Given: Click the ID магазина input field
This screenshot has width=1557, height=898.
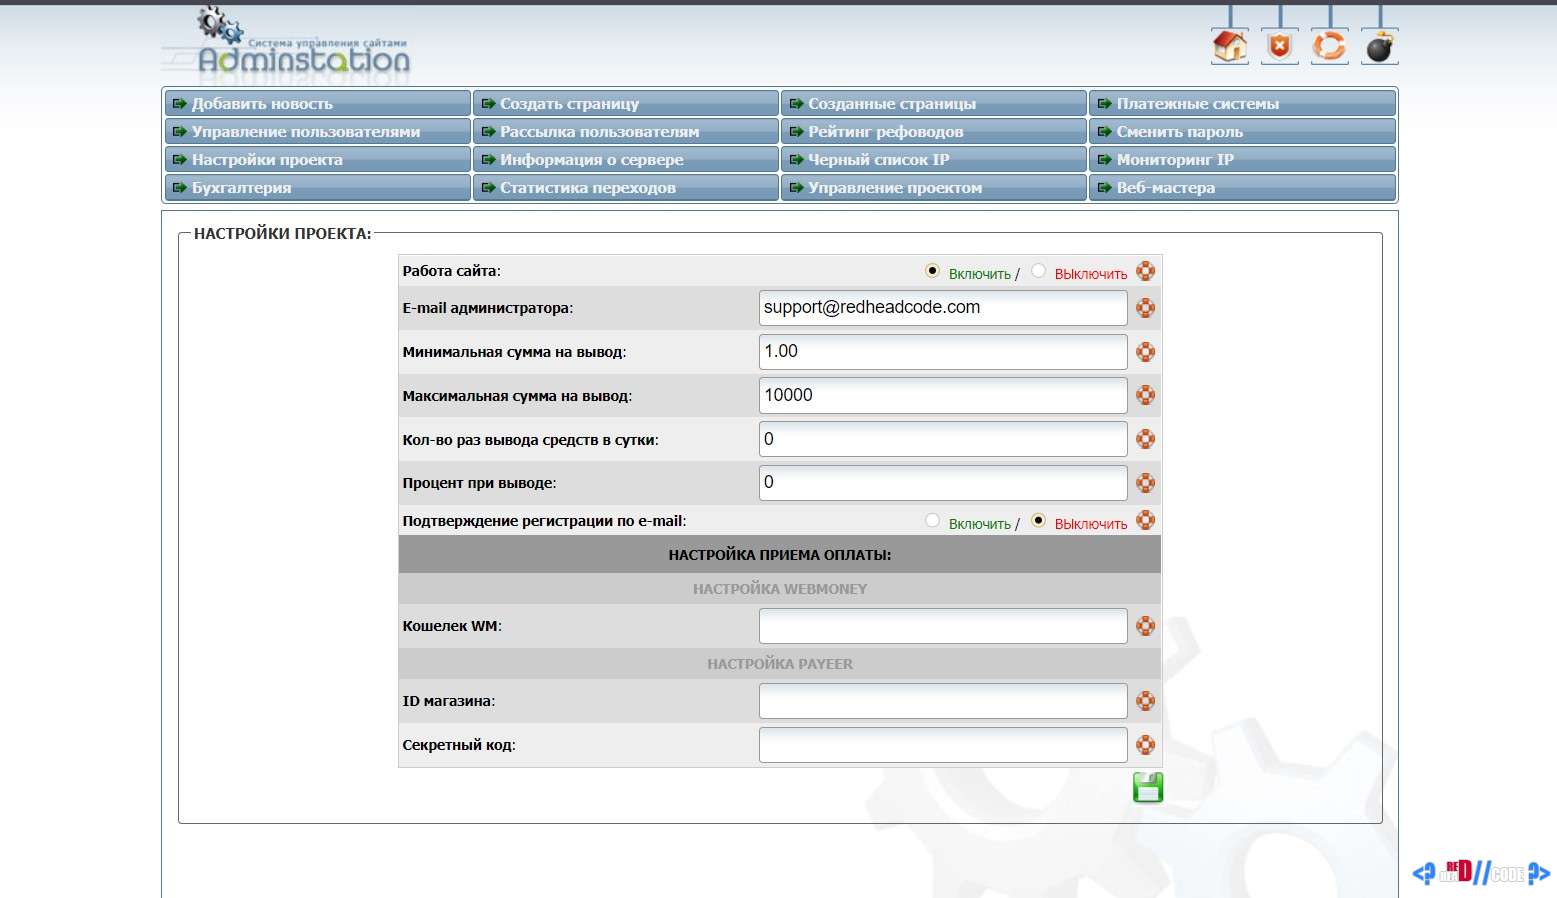Looking at the screenshot, I should [943, 701].
